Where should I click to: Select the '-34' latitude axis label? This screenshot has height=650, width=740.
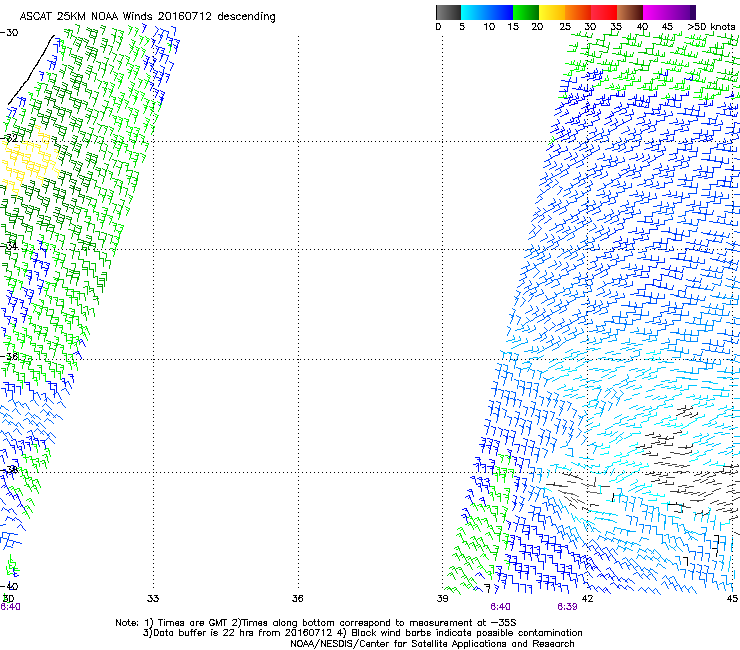[x=9, y=245]
